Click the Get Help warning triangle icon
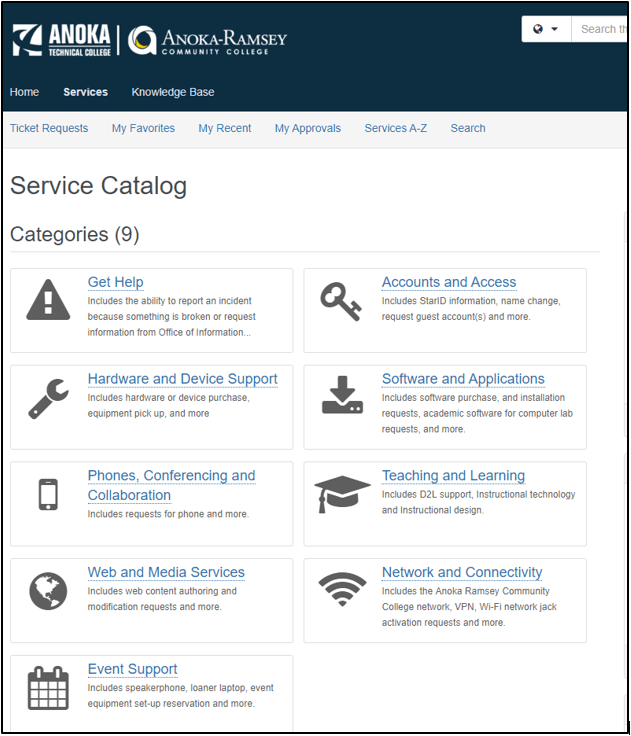This screenshot has height=736, width=631. [x=48, y=300]
